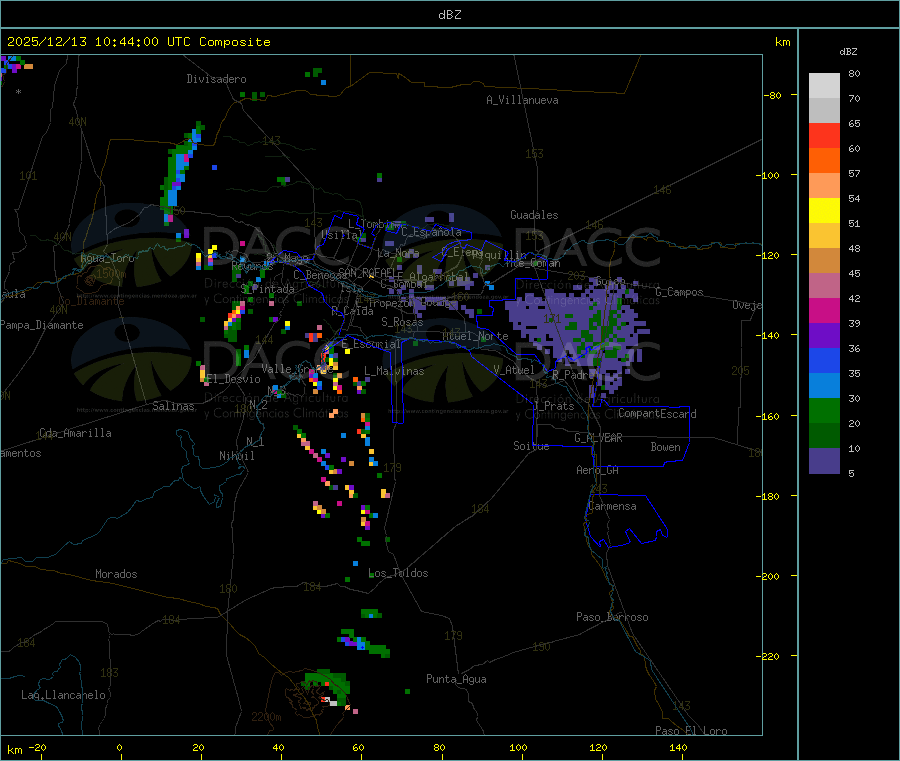Click the 20 dBZ green legend swatch
This screenshot has width=900, height=761.
824,410
